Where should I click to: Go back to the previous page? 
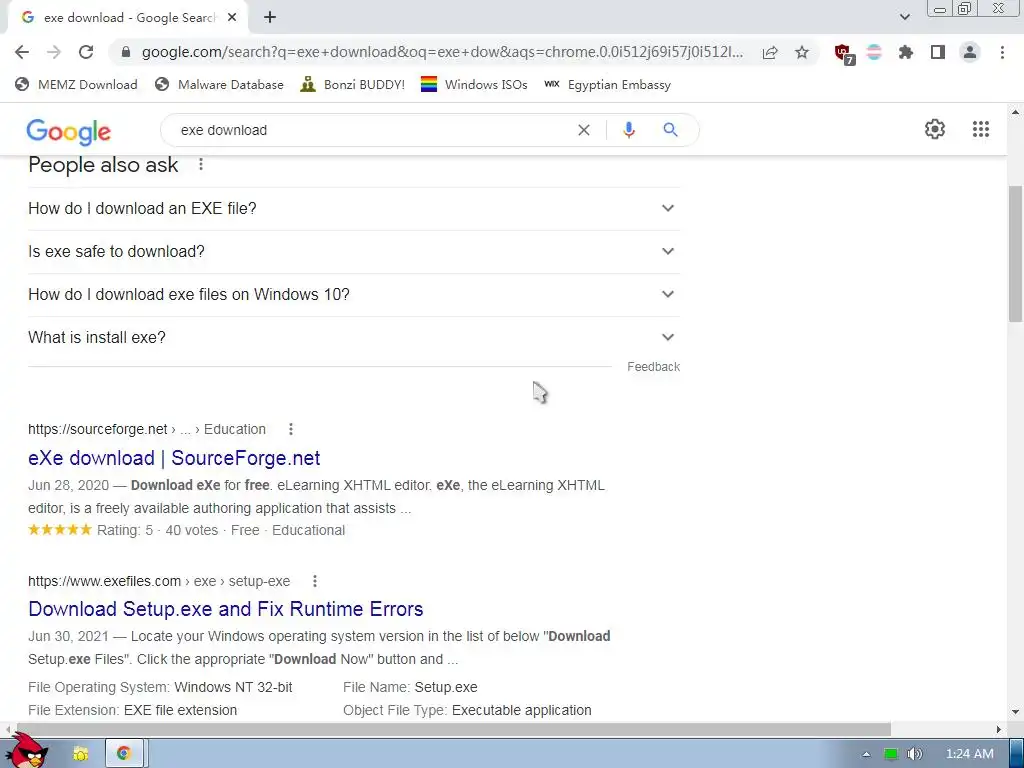click(22, 52)
